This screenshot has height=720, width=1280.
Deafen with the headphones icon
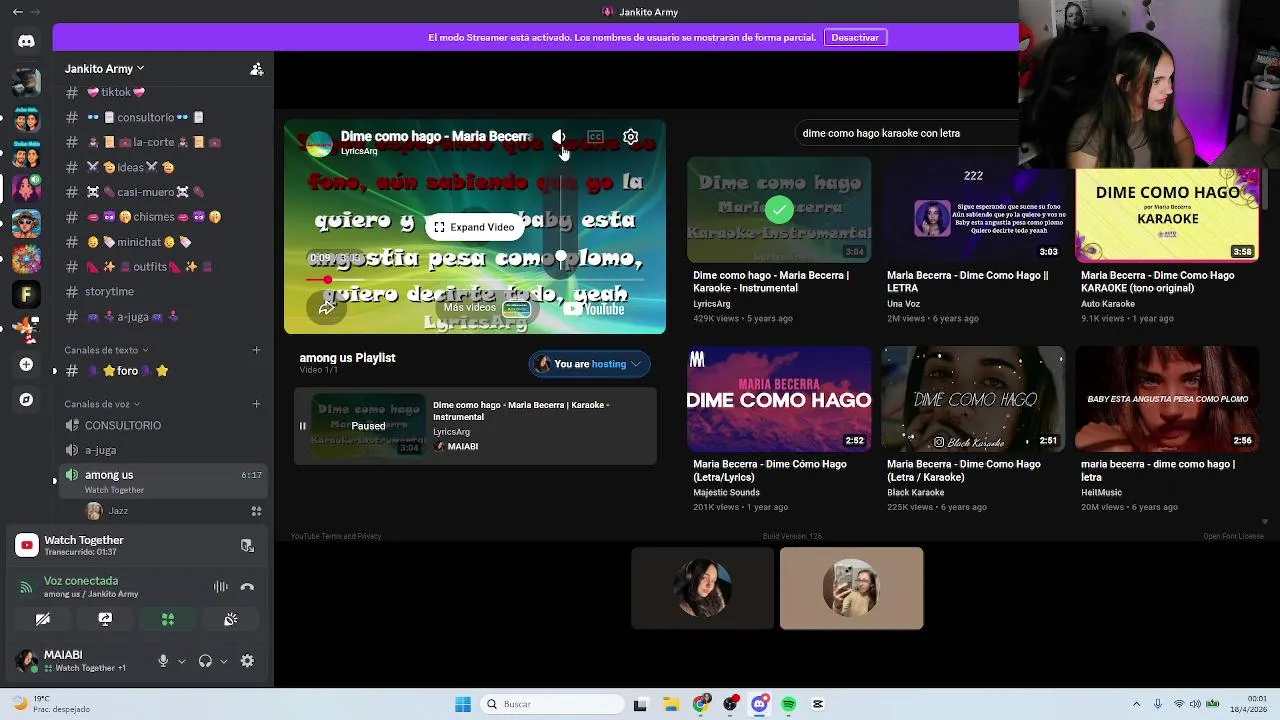(205, 661)
